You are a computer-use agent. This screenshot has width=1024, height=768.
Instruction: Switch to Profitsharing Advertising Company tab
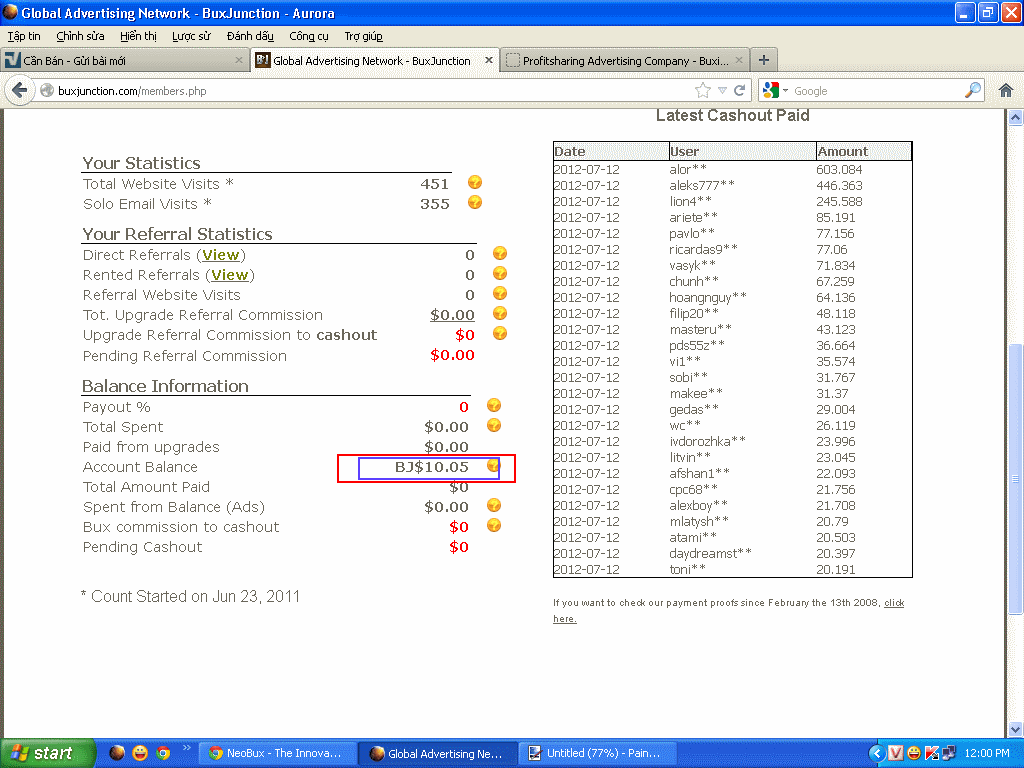(625, 60)
